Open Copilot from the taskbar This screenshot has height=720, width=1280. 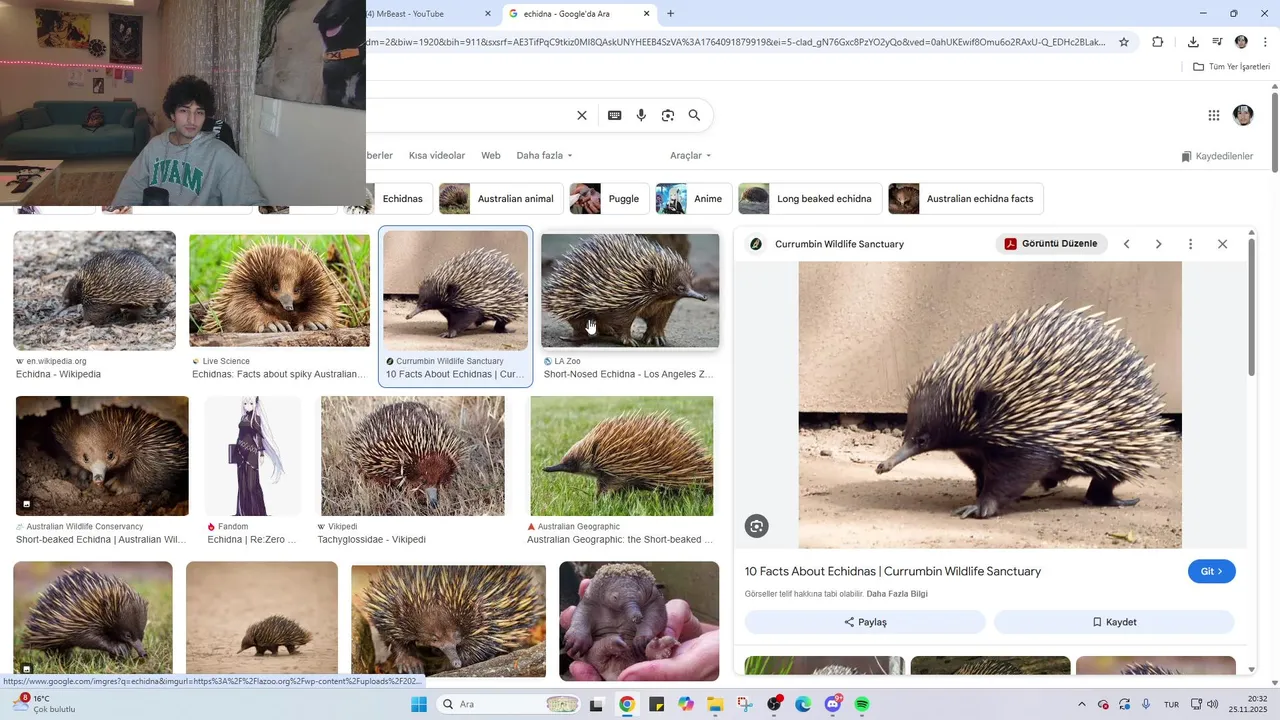(686, 704)
